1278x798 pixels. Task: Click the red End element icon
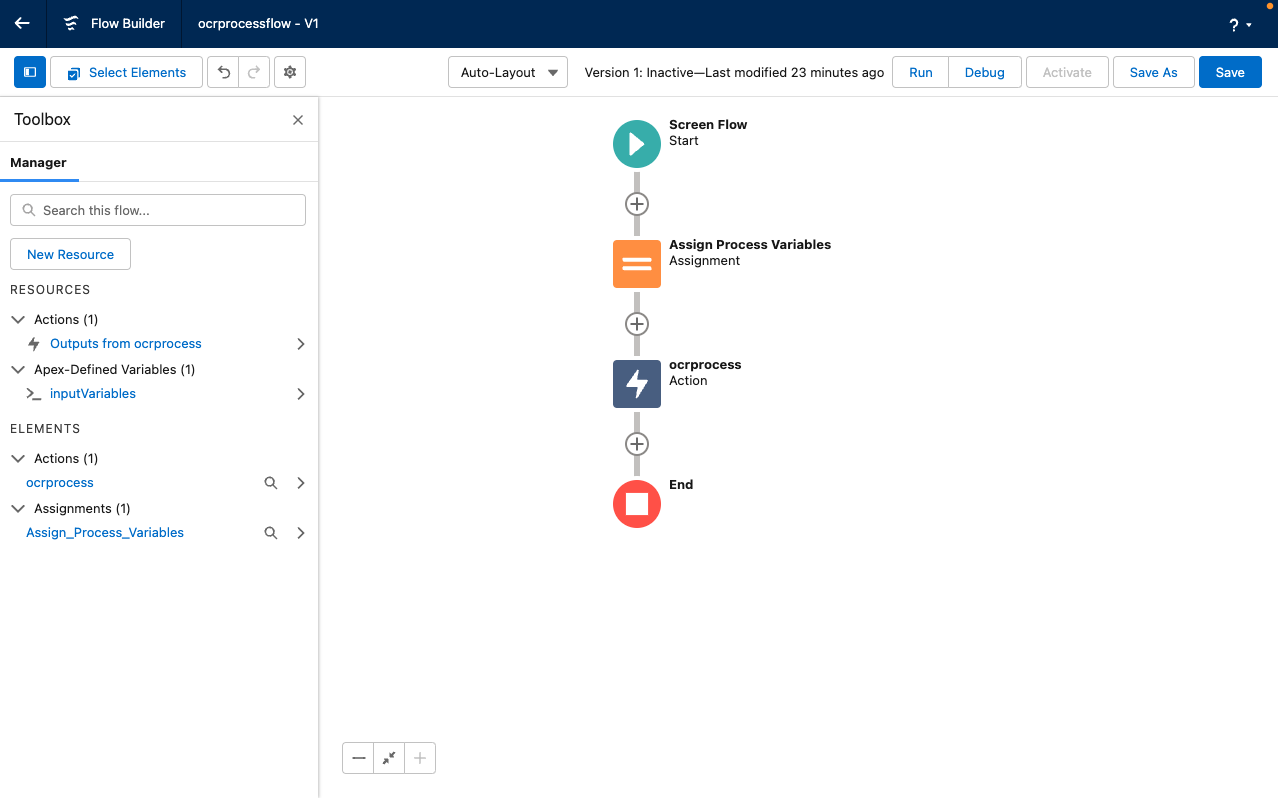coord(637,504)
